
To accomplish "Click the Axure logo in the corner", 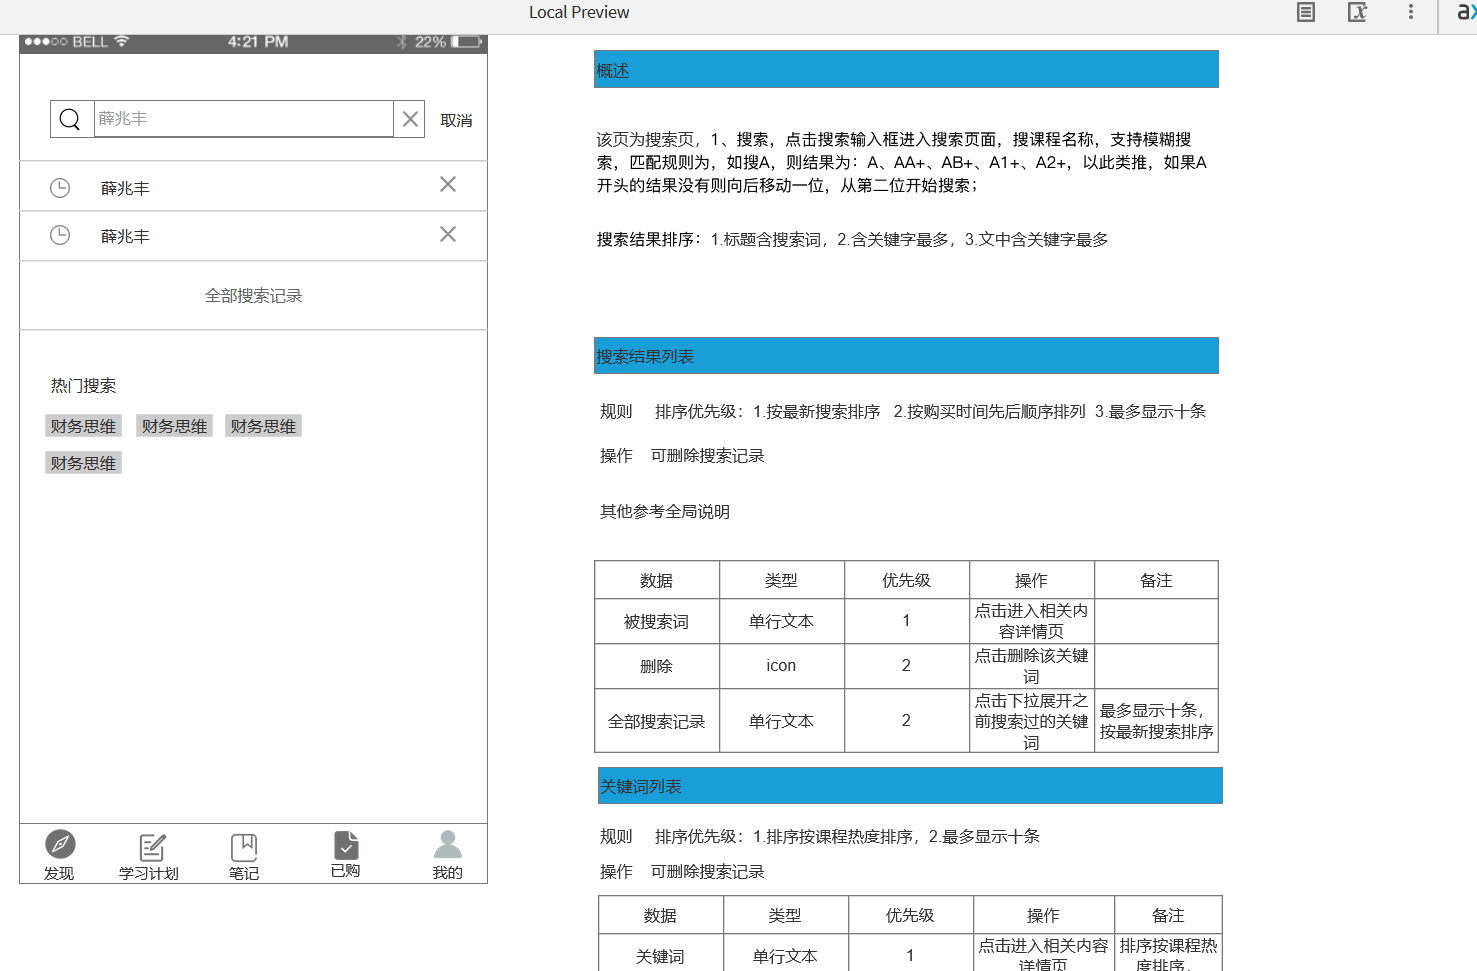I will tap(1467, 12).
